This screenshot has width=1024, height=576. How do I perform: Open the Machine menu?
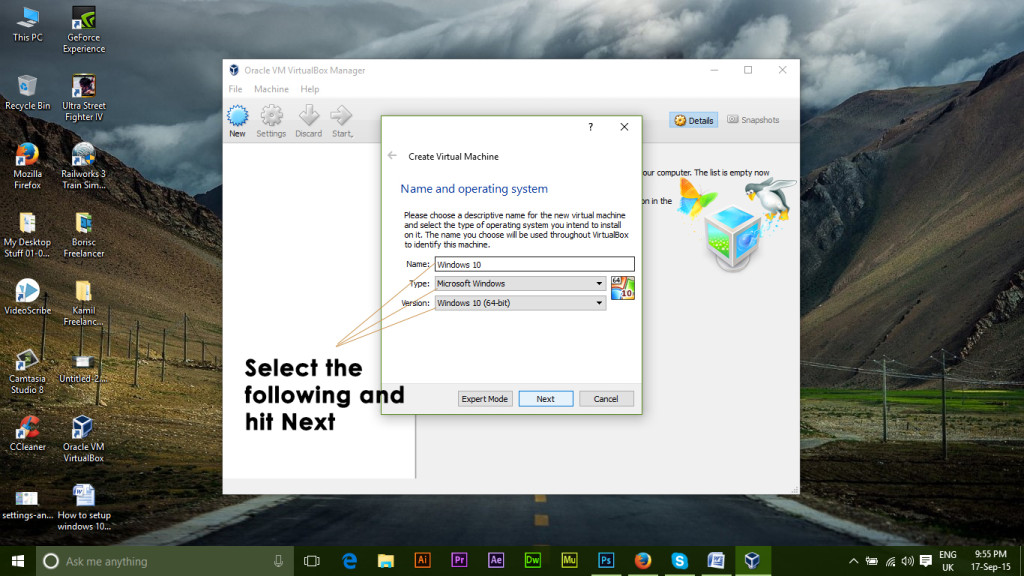pos(271,89)
